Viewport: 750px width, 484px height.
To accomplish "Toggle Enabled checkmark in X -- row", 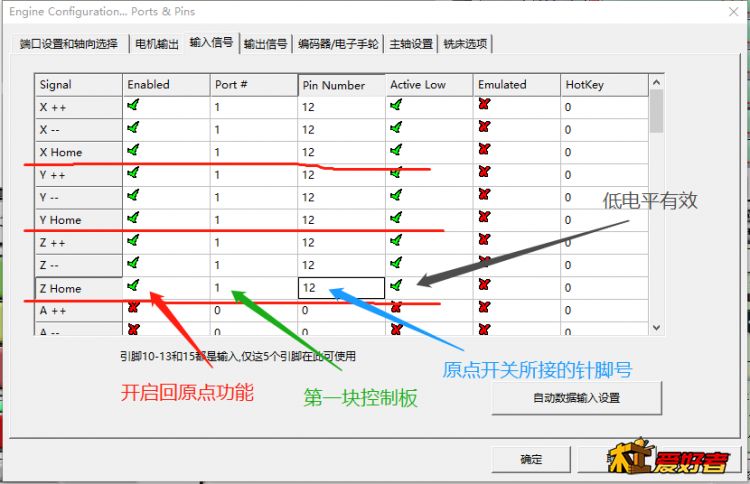I will 133,127.
